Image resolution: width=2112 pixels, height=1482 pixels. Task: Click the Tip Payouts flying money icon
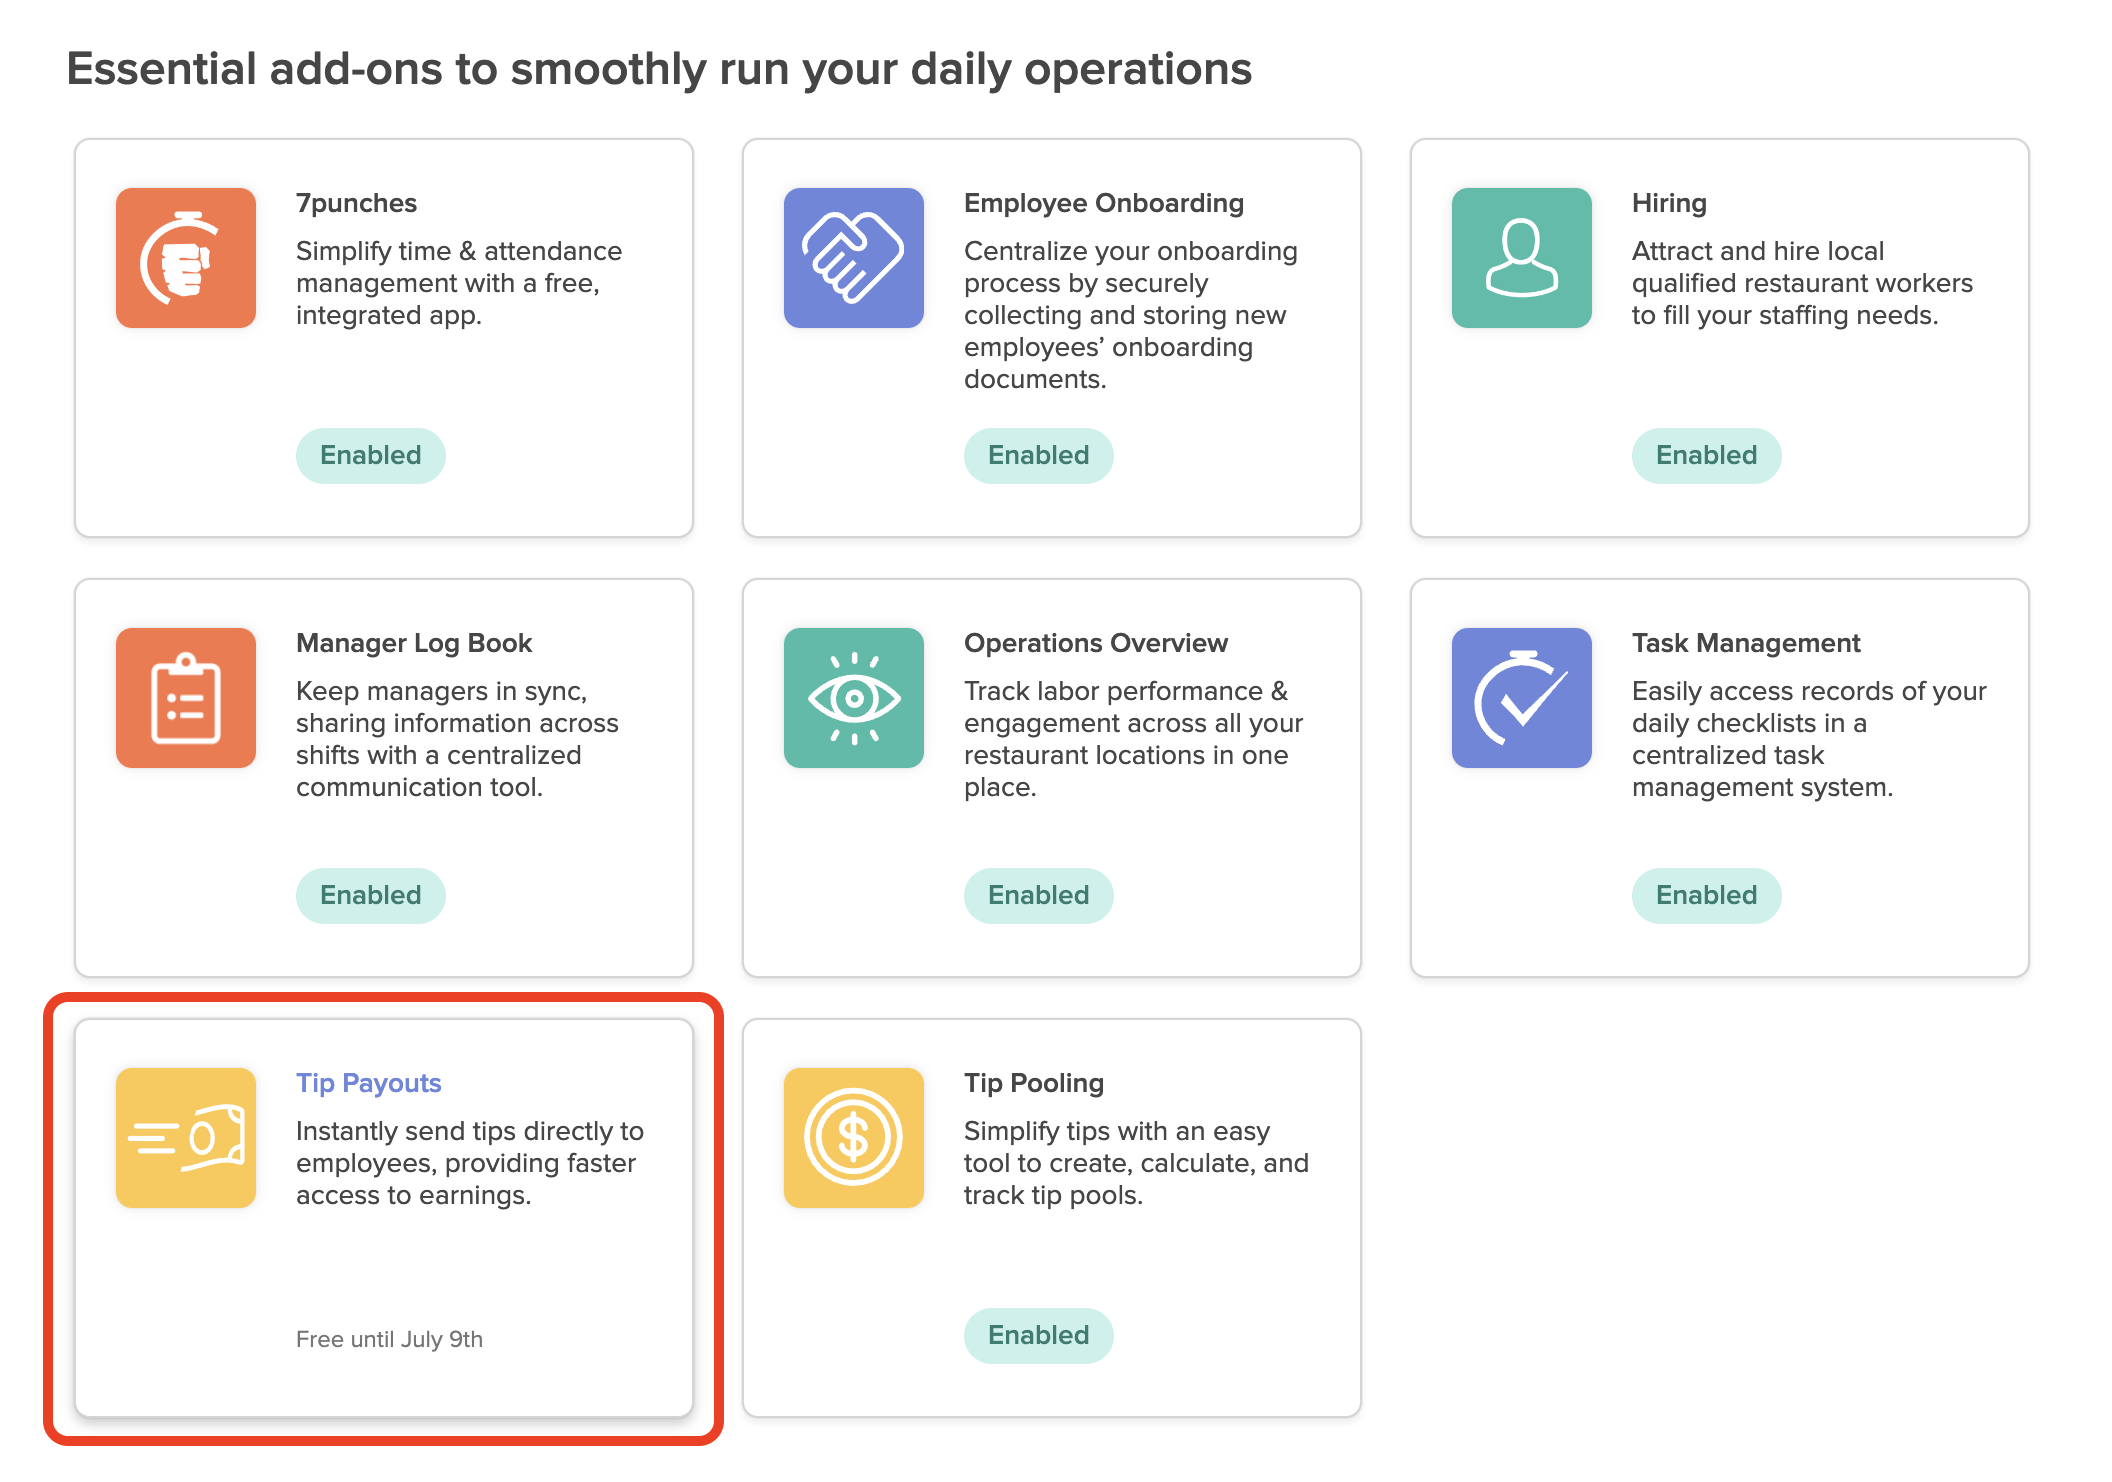[186, 1138]
